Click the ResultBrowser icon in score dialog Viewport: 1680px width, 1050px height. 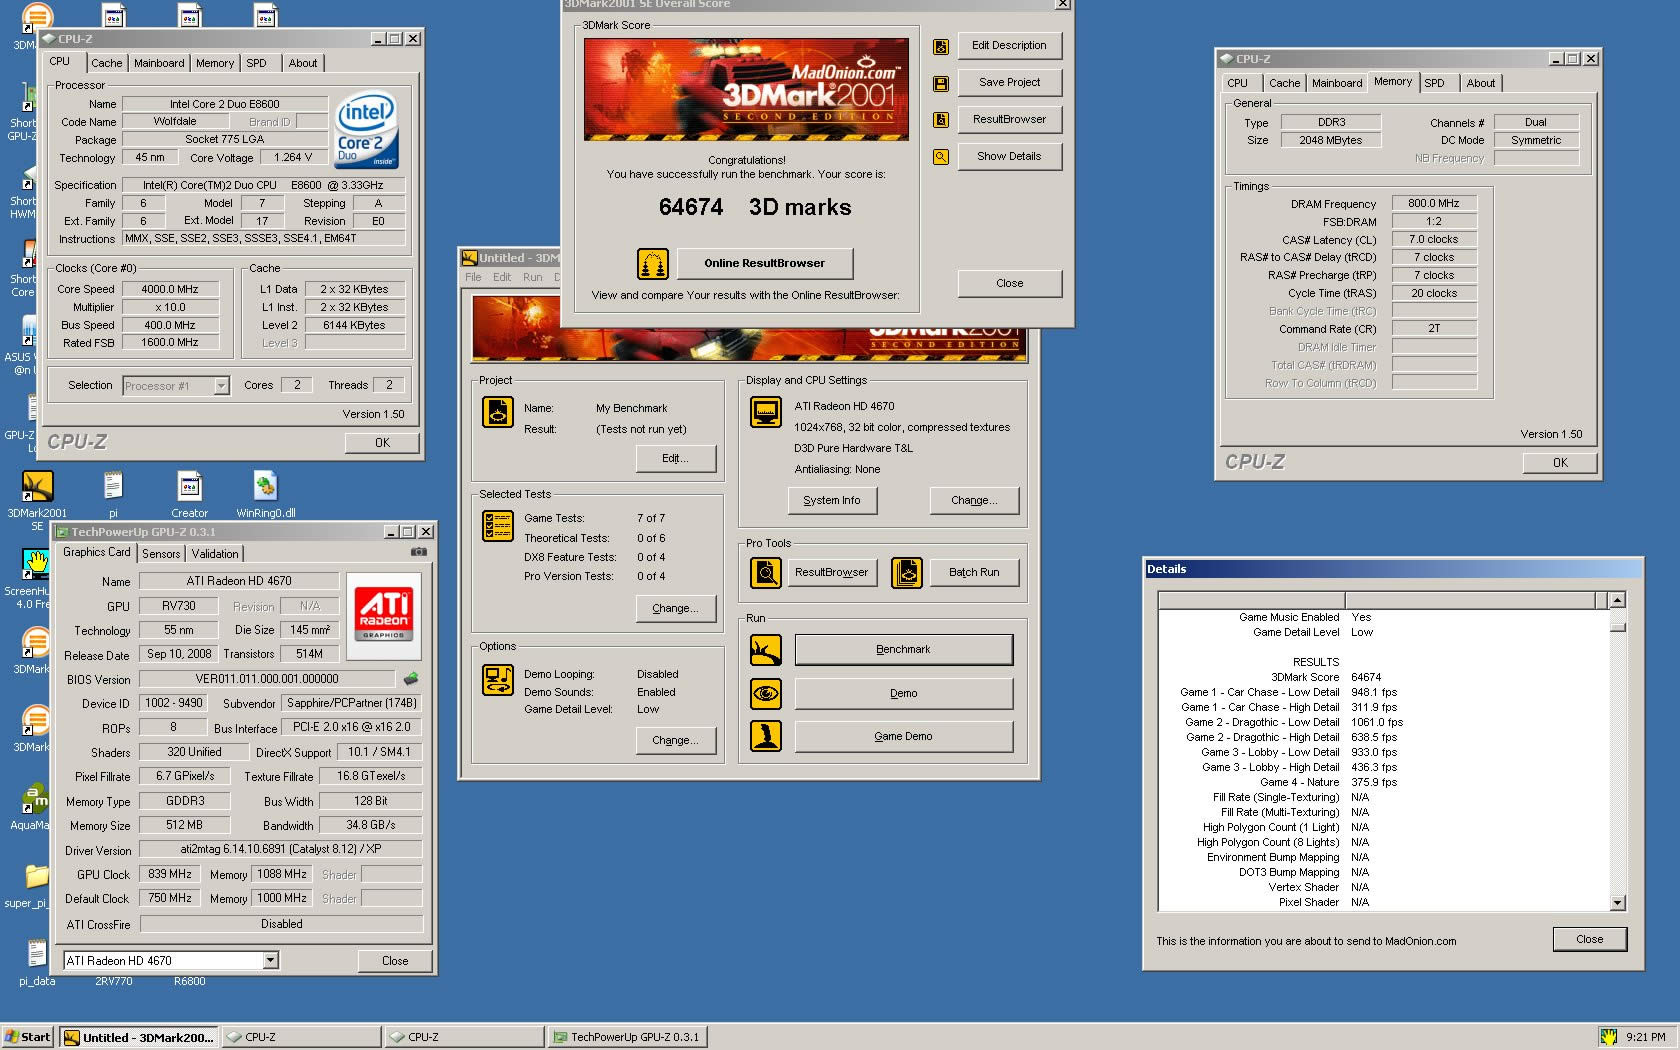pyautogui.click(x=941, y=120)
